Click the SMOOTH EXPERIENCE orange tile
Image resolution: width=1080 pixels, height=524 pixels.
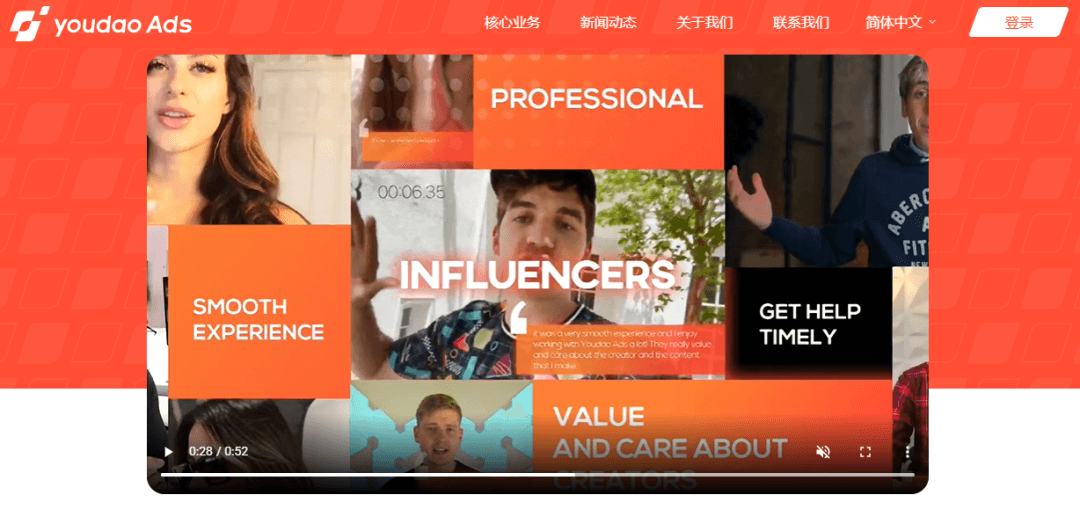click(x=259, y=311)
